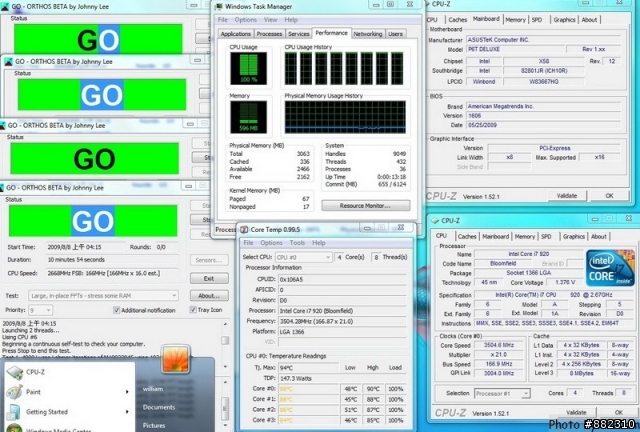
Task: Click the About button in Orthos
Action: (209, 296)
